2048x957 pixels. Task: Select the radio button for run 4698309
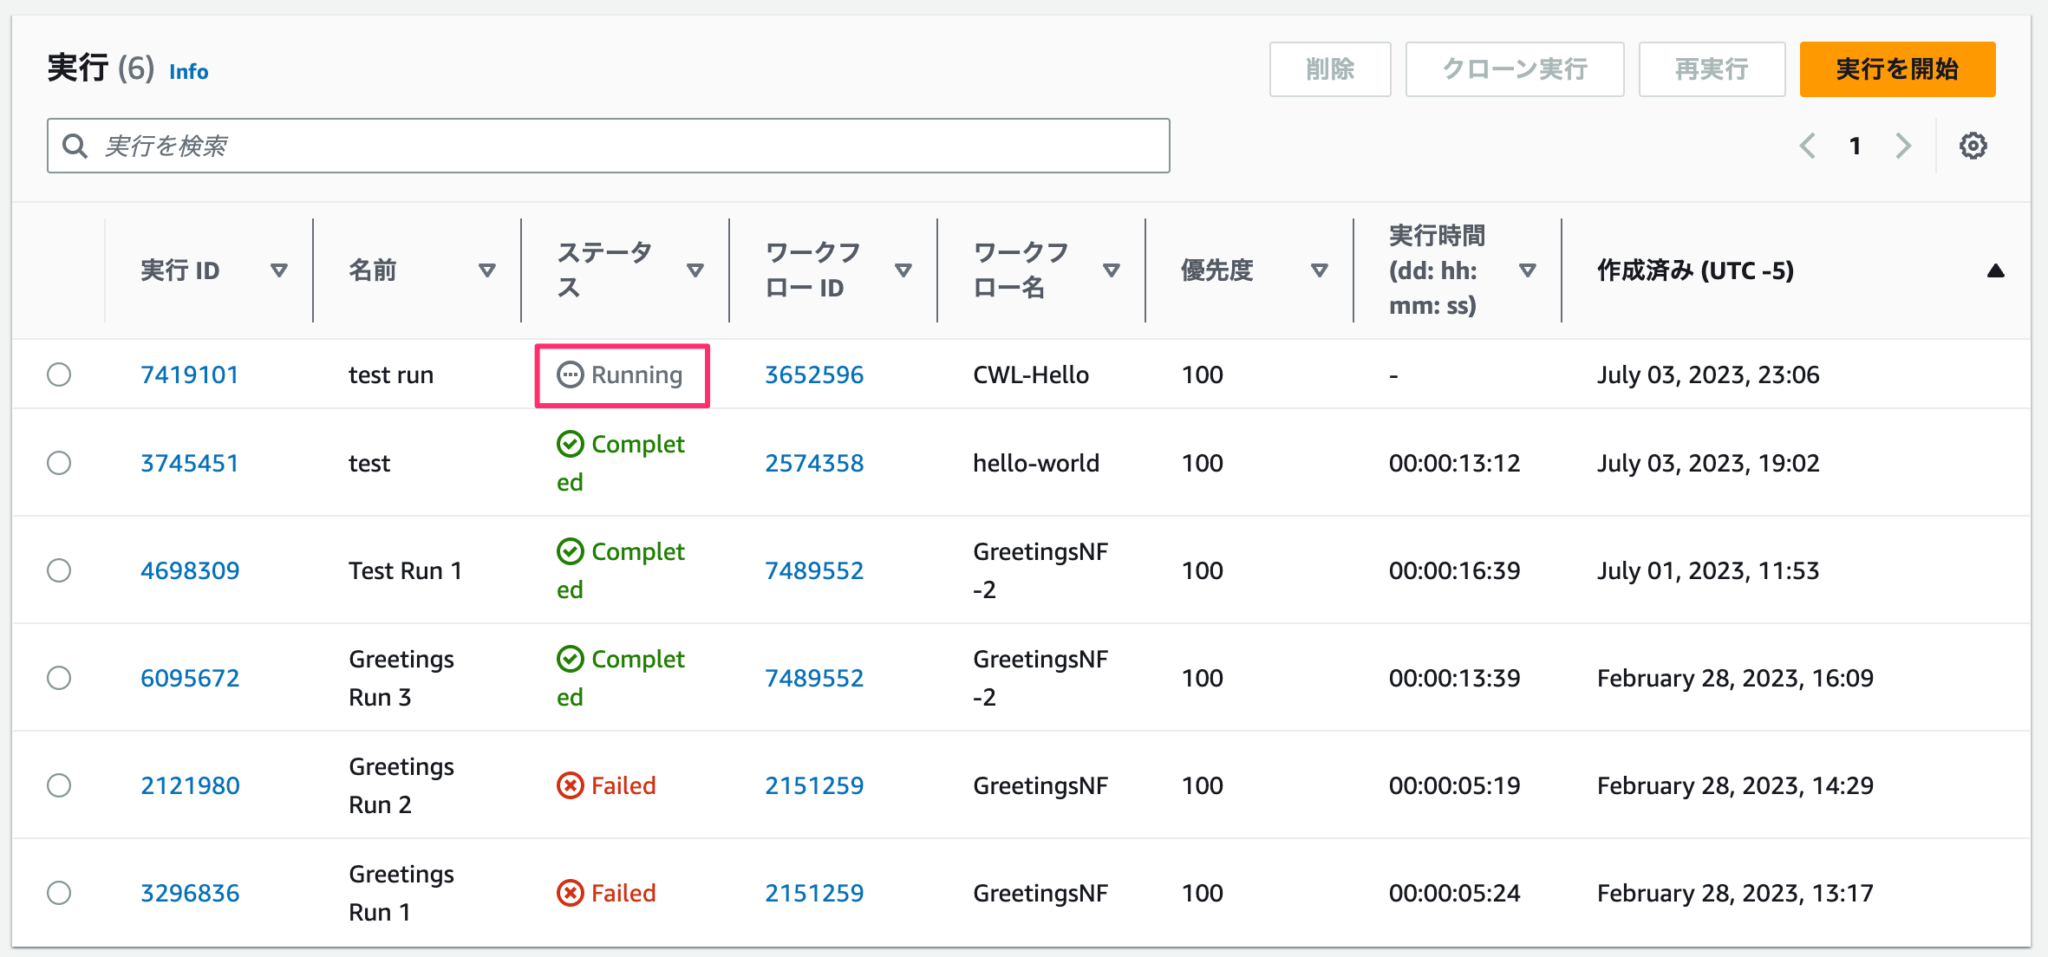[x=59, y=570]
